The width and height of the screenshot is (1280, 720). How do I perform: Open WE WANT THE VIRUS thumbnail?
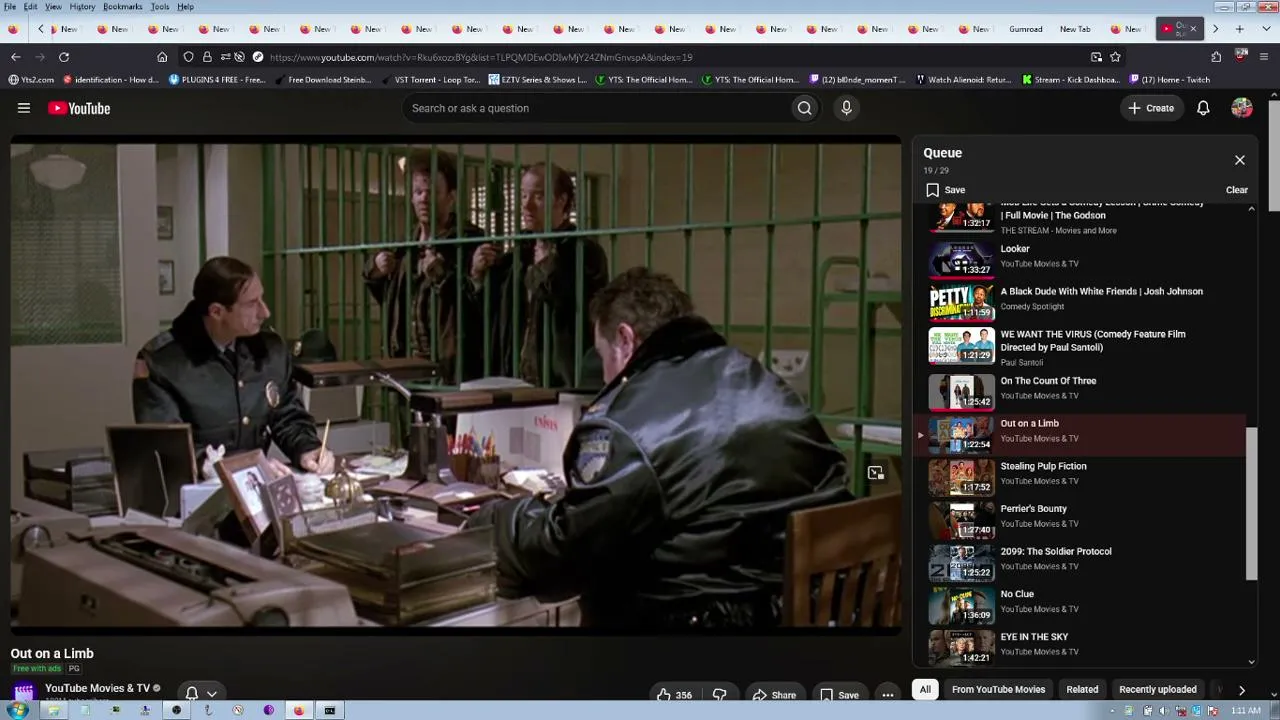pyautogui.click(x=962, y=346)
